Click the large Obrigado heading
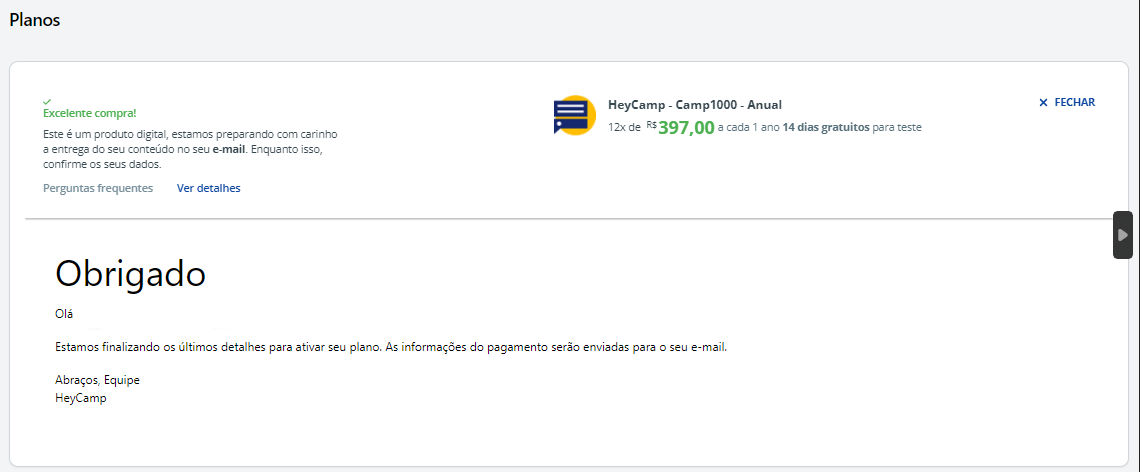 [x=130, y=273]
